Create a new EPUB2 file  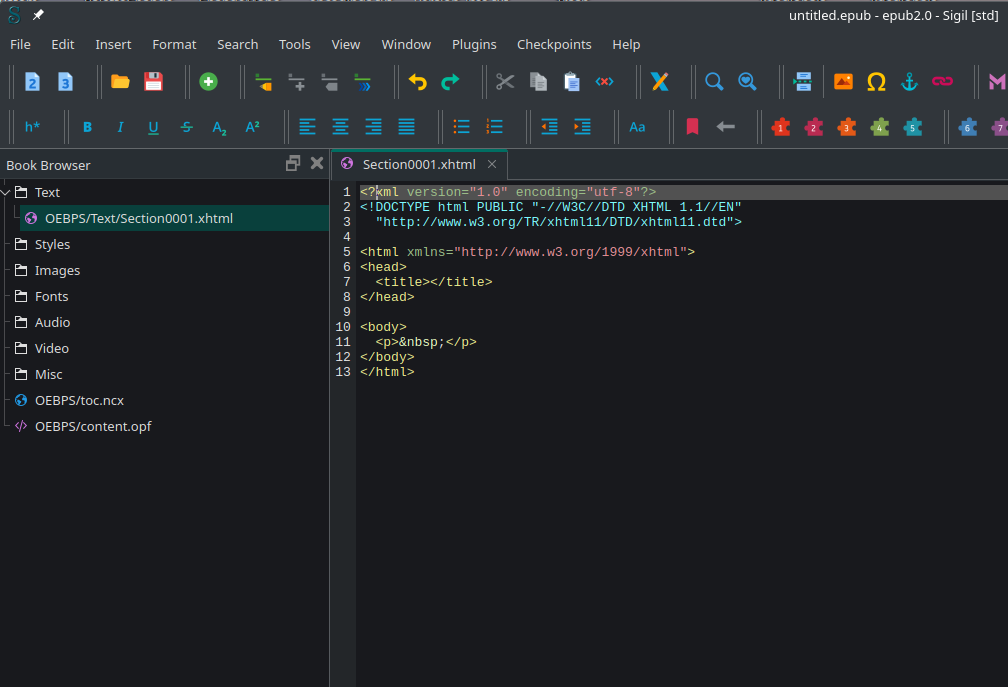coord(32,82)
